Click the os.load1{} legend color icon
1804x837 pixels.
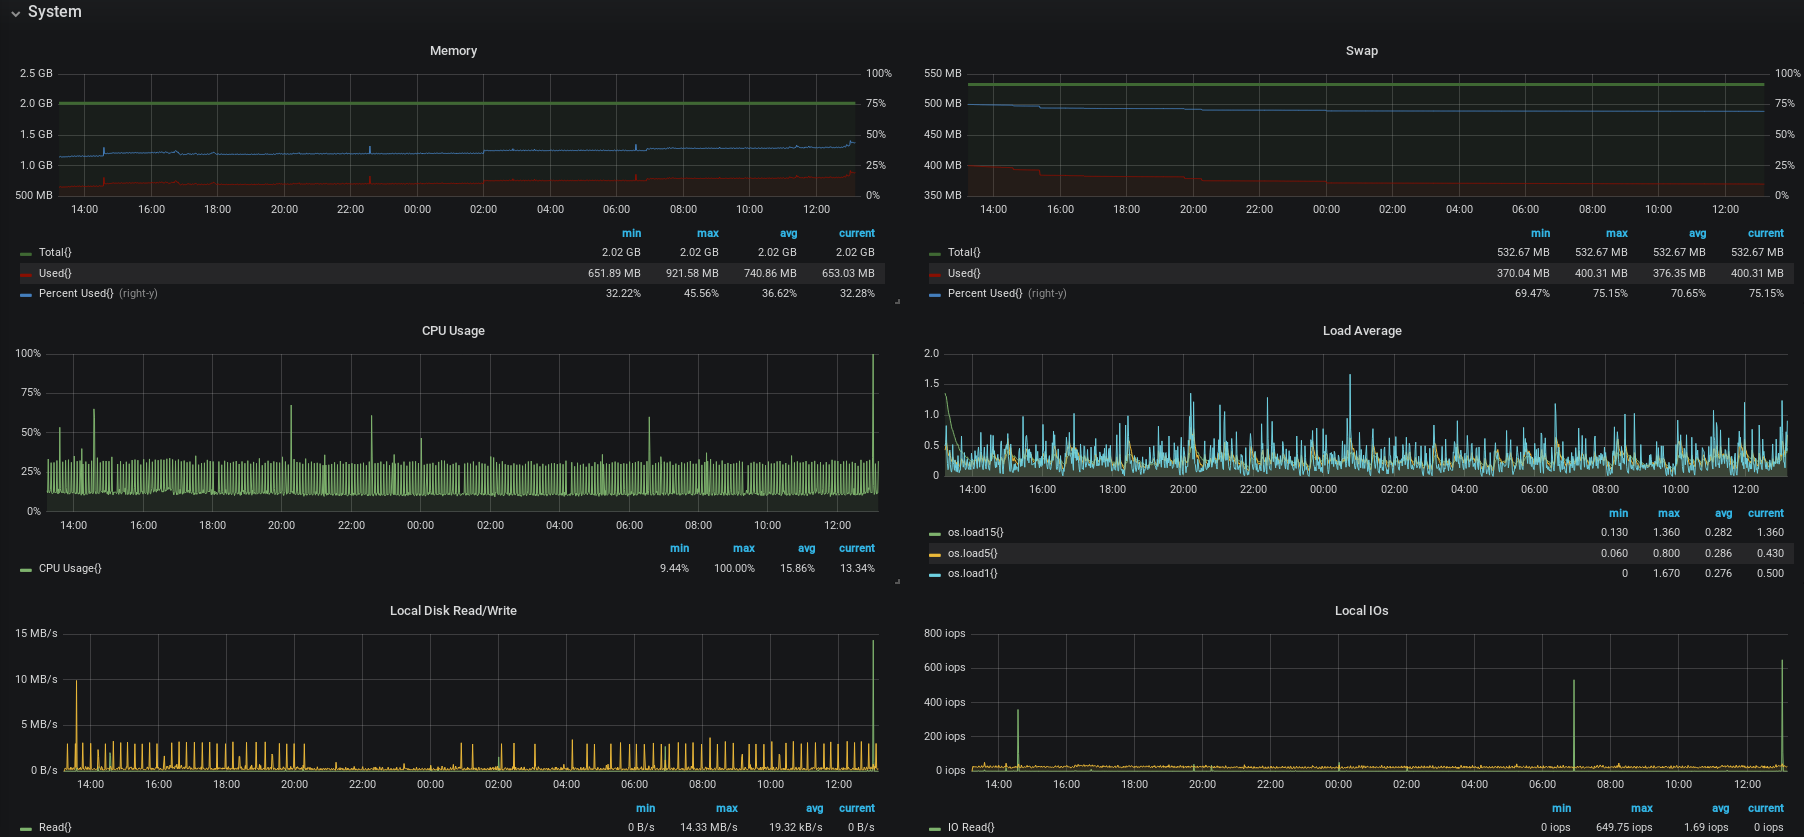click(935, 574)
